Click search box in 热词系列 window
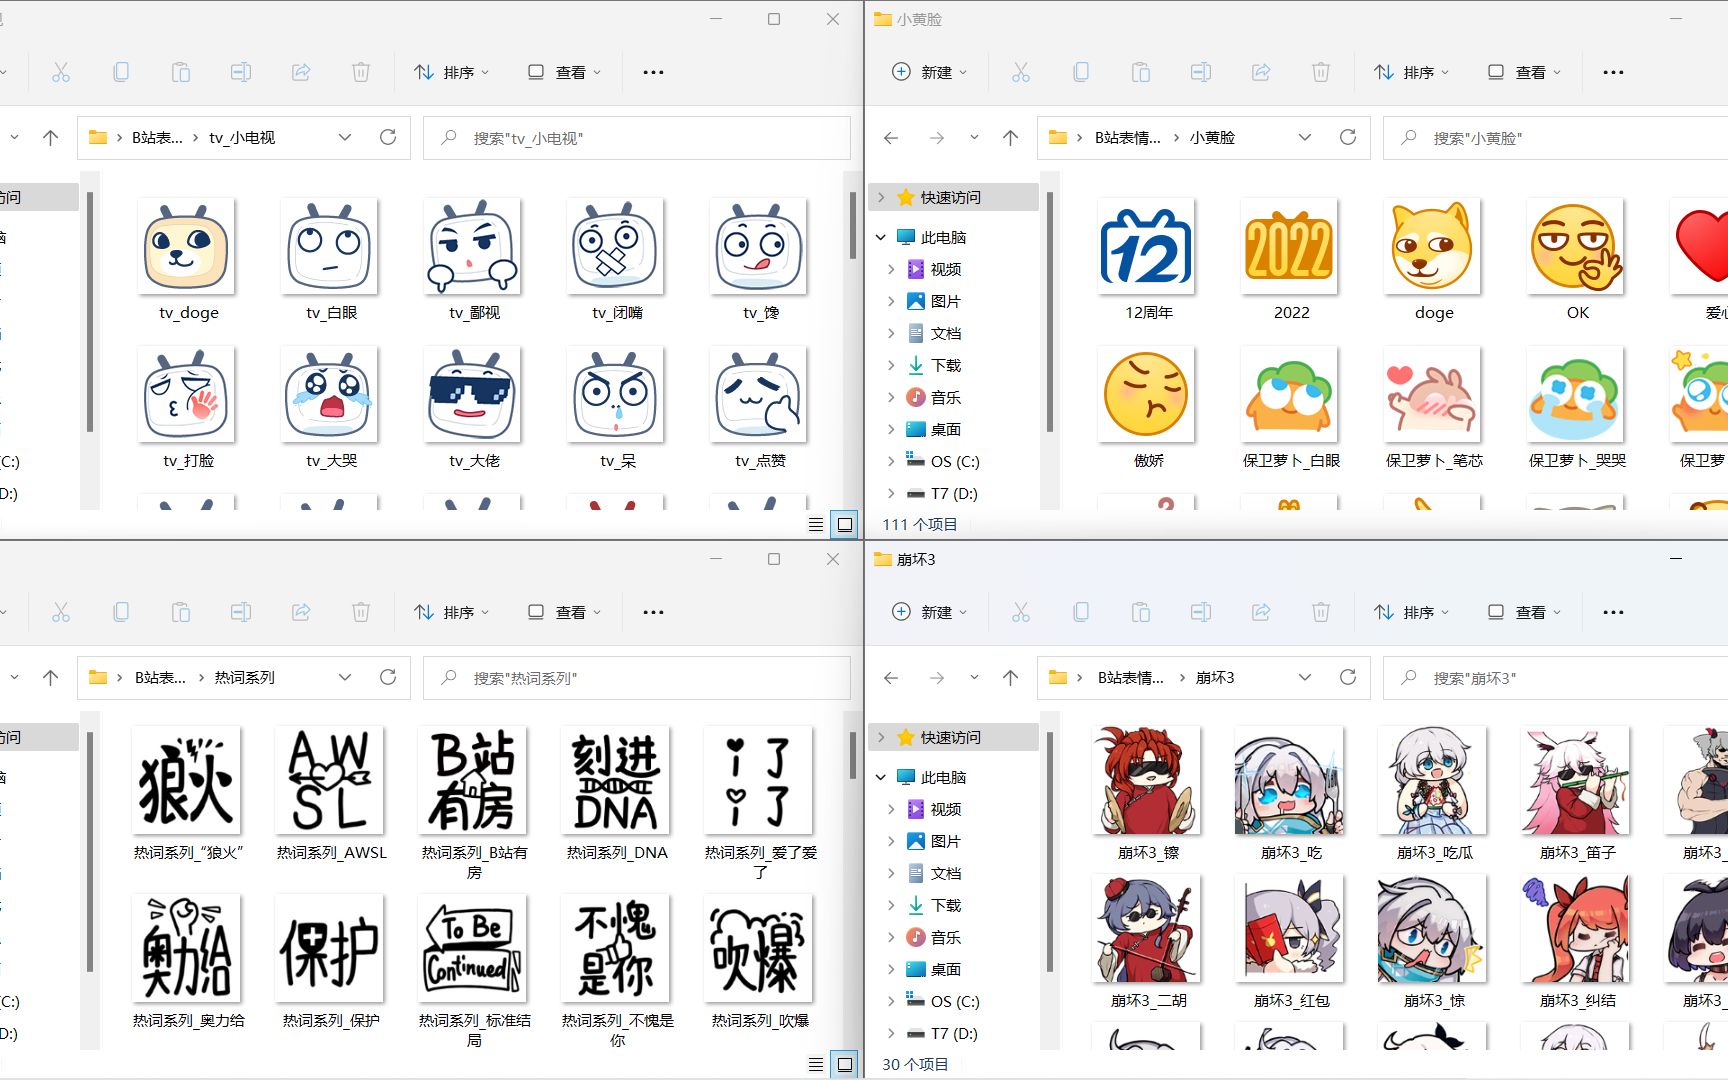The image size is (1728, 1080). point(637,678)
